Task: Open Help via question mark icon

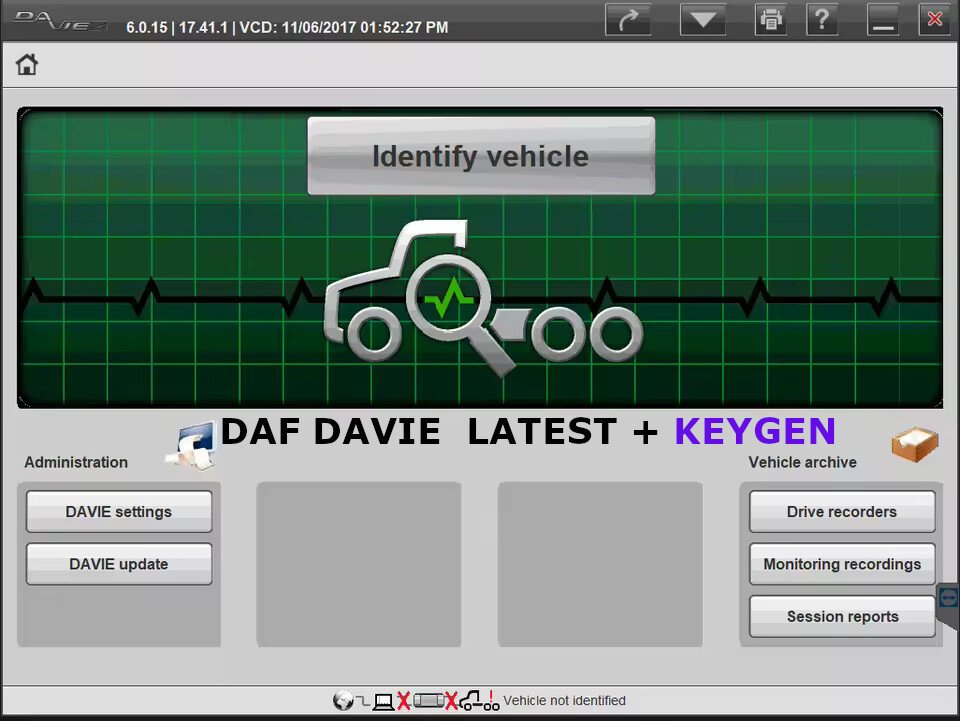Action: 822,19
